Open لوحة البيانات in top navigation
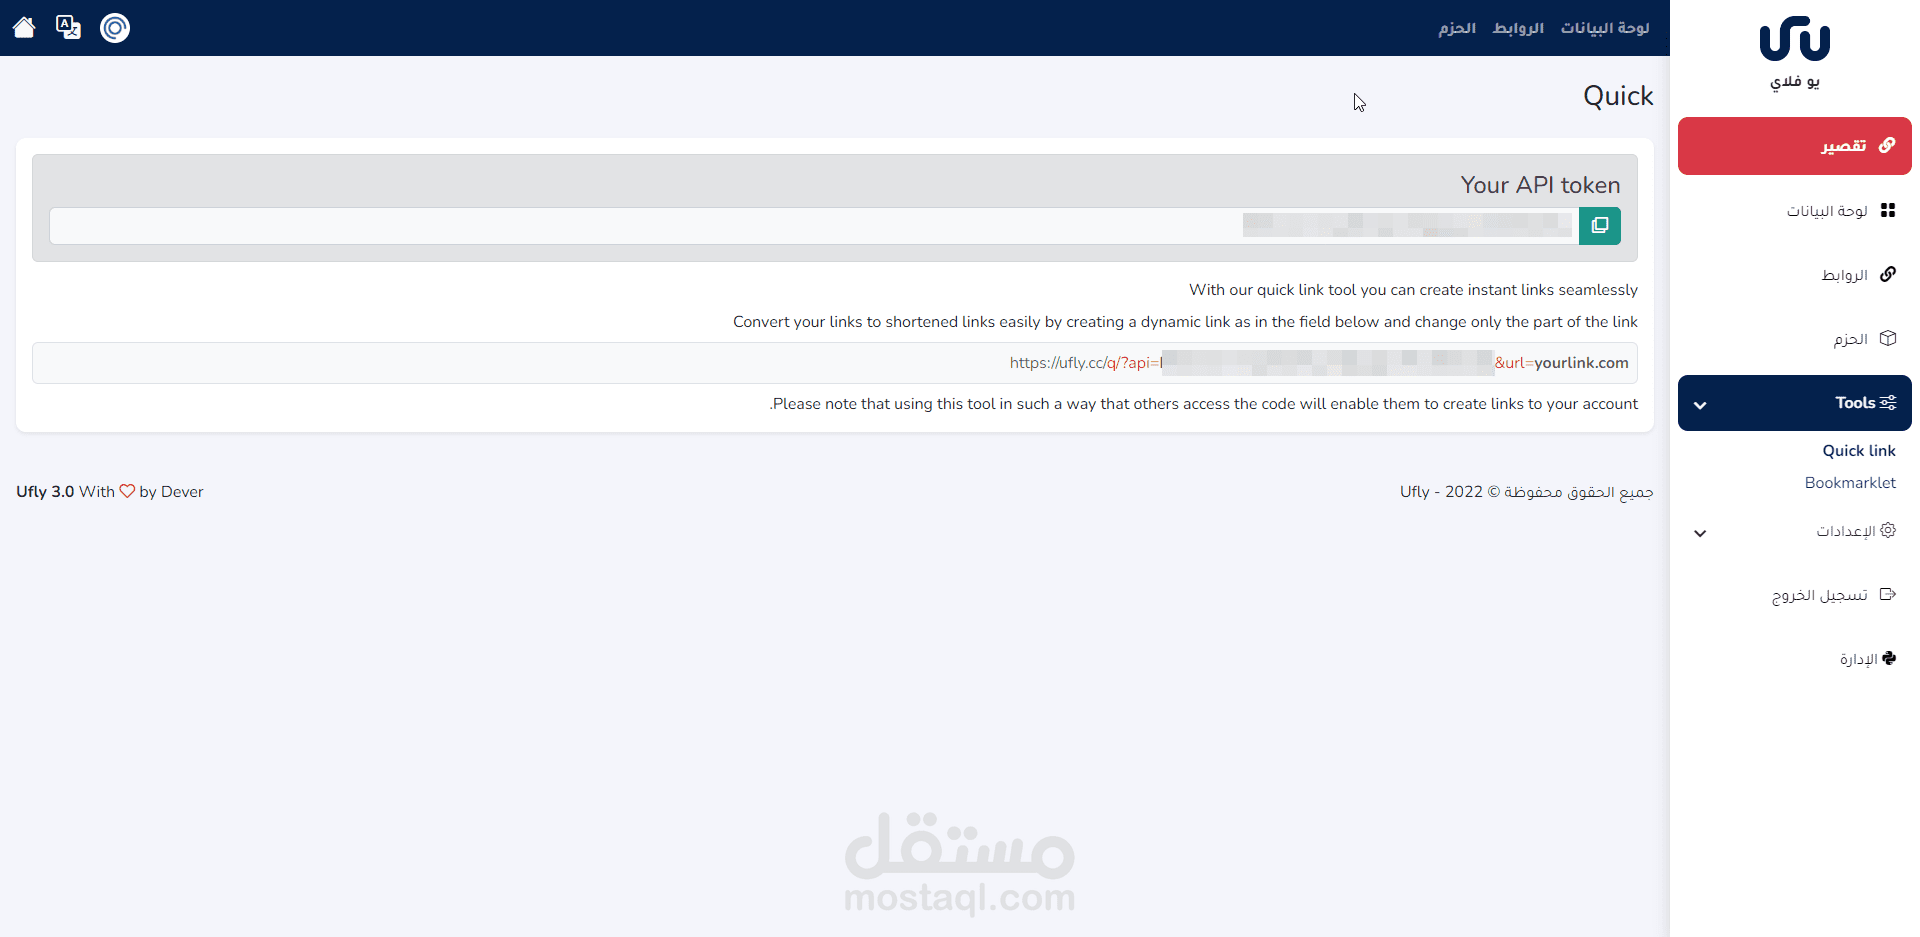The image size is (1920, 937). (x=1605, y=28)
